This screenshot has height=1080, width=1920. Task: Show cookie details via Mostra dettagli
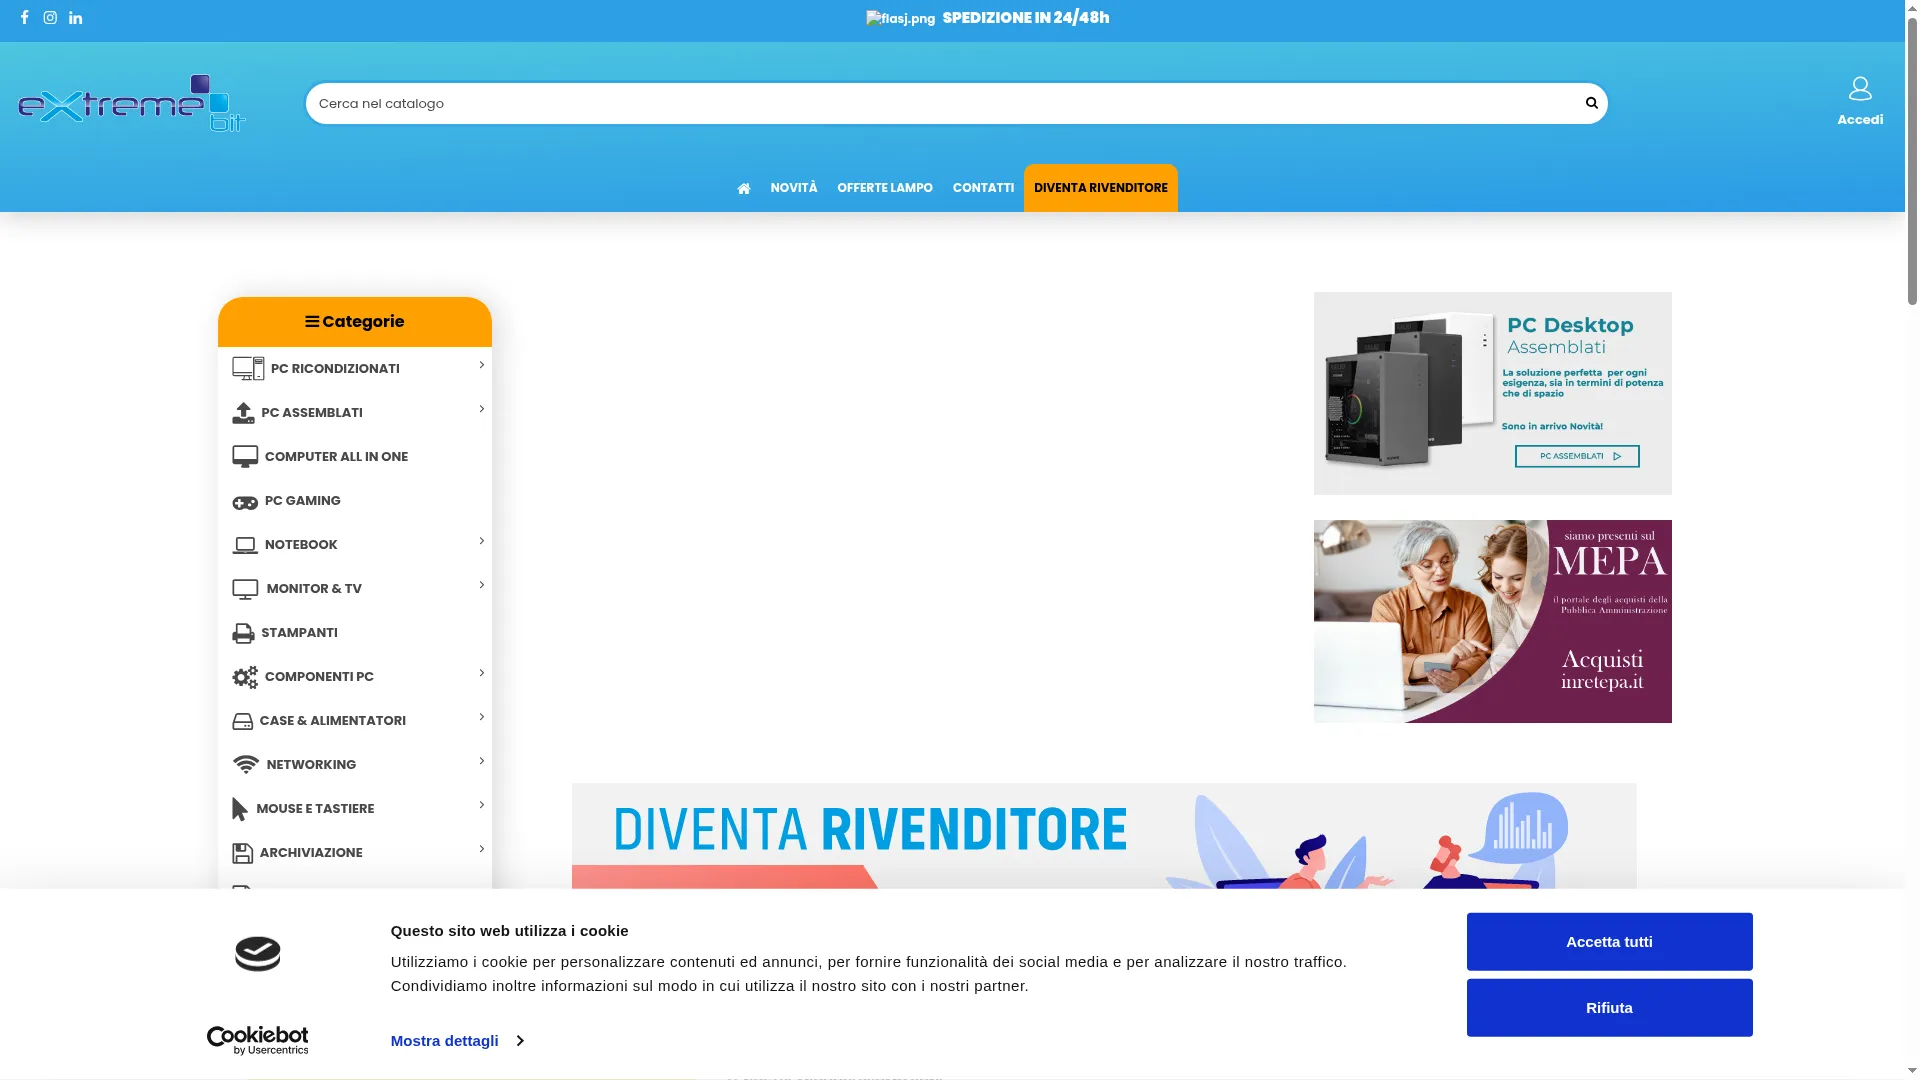coord(457,1041)
